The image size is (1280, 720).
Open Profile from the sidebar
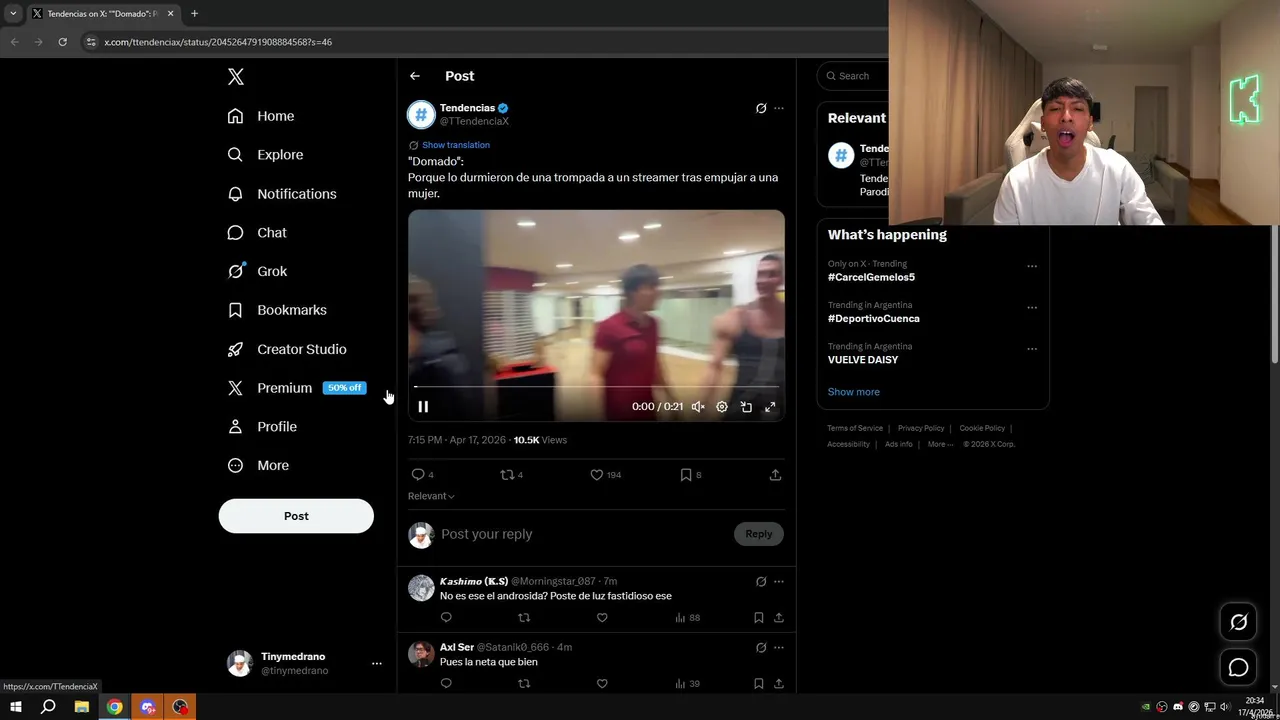(x=262, y=427)
